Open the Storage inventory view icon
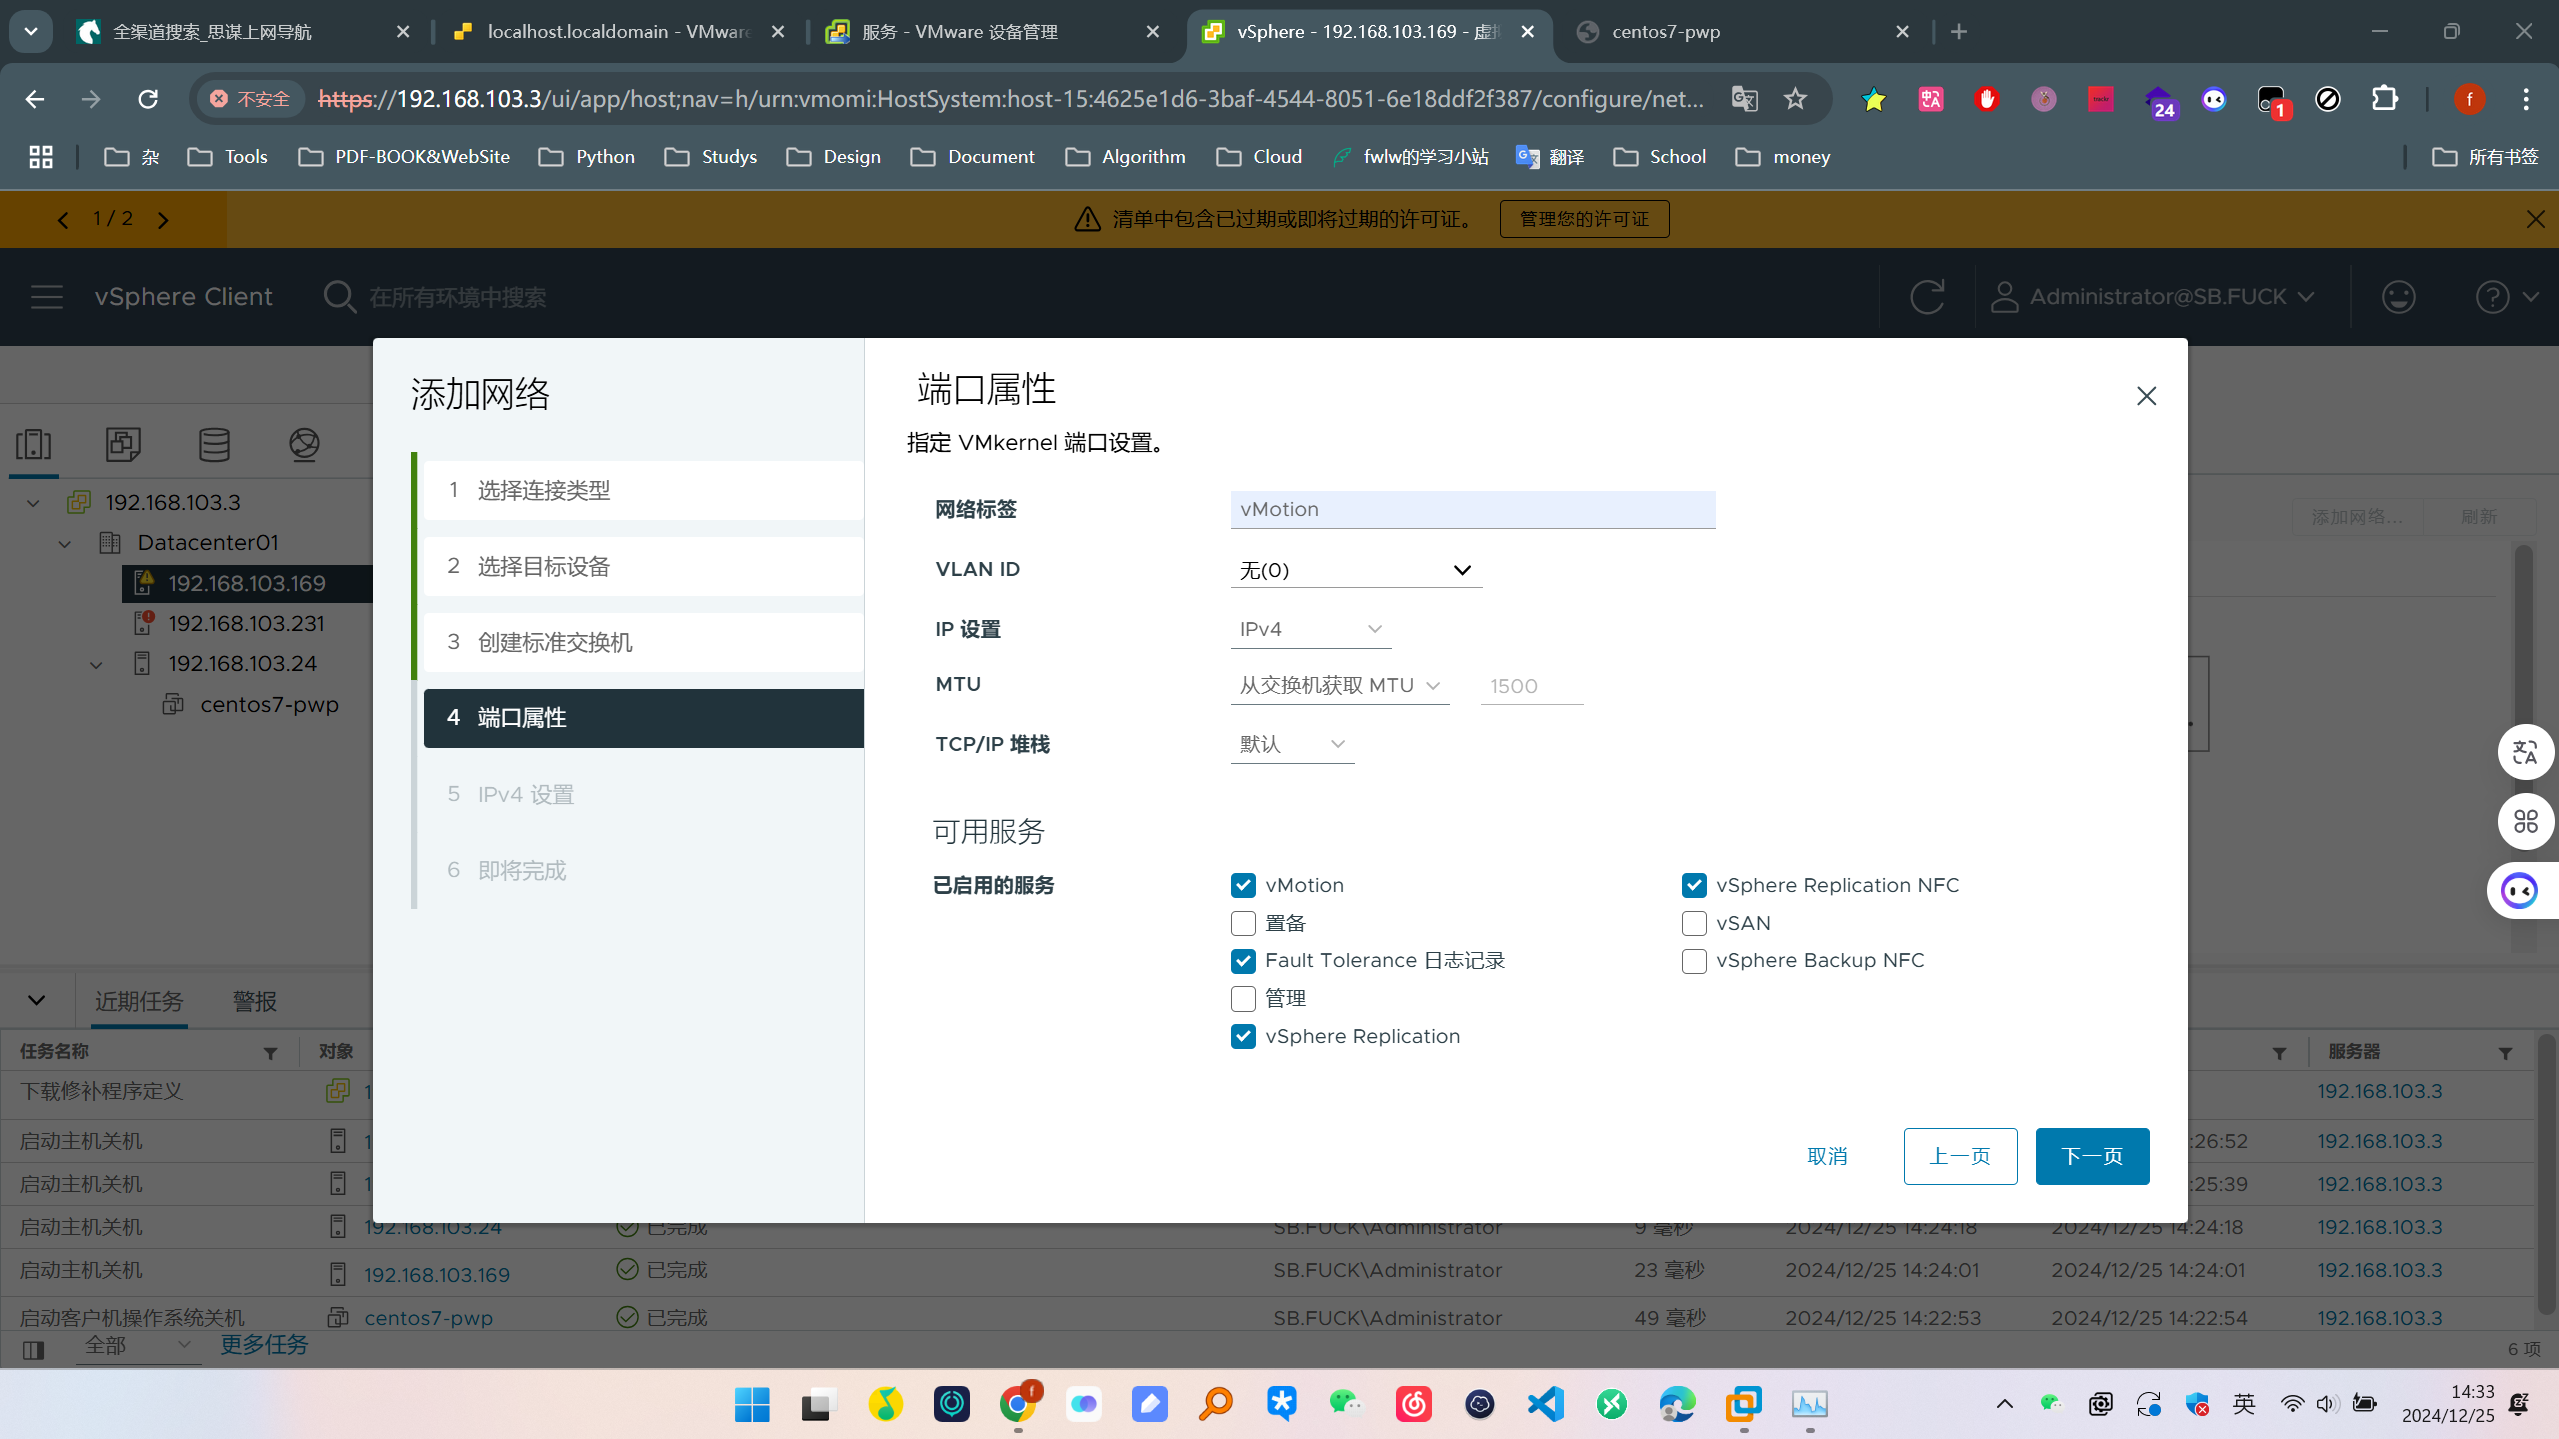 (x=214, y=444)
